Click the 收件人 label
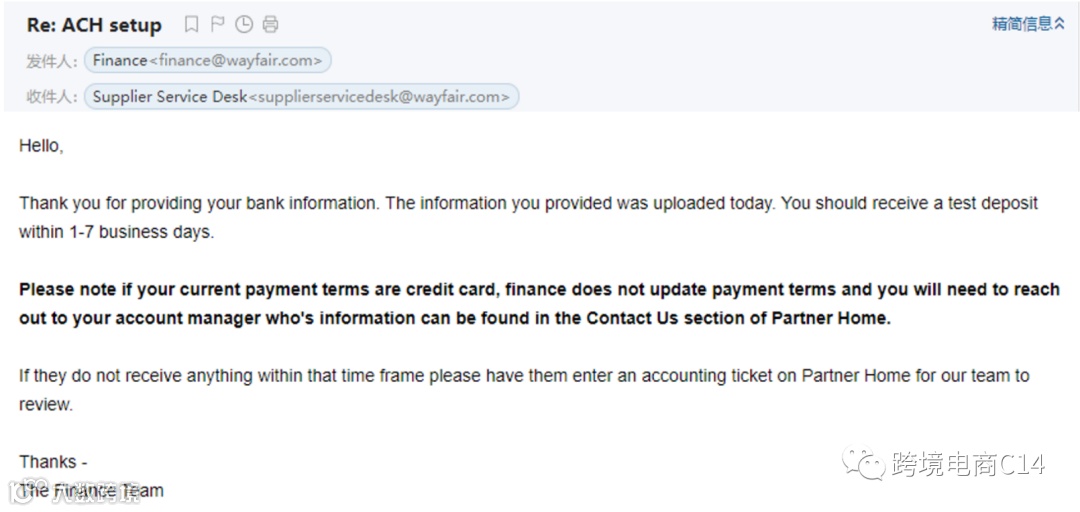 point(51,97)
